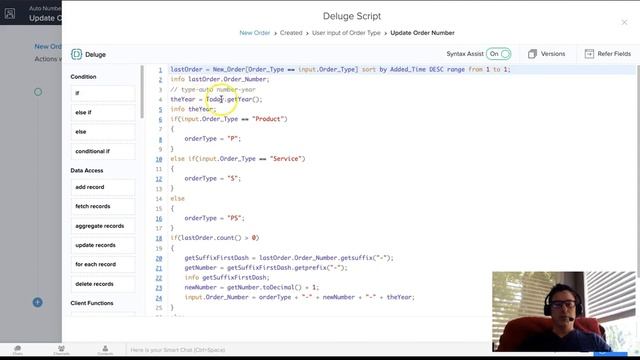
Task: Click the Smart Chat input field
Action: [x=310, y=350]
